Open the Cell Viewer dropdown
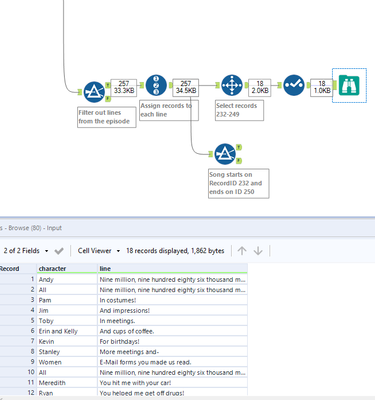Image resolution: width=375 pixels, height=400 pixels. (99, 251)
